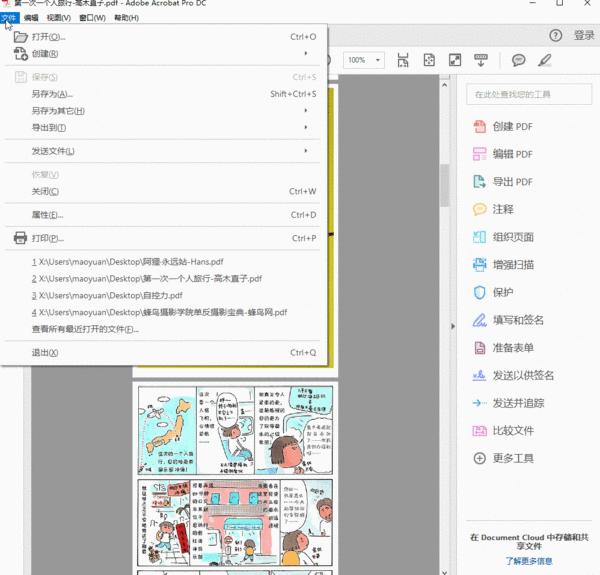Click the scroll-up arrow of document scrollbar
This screenshot has width=600, height=575.
click(x=444, y=85)
